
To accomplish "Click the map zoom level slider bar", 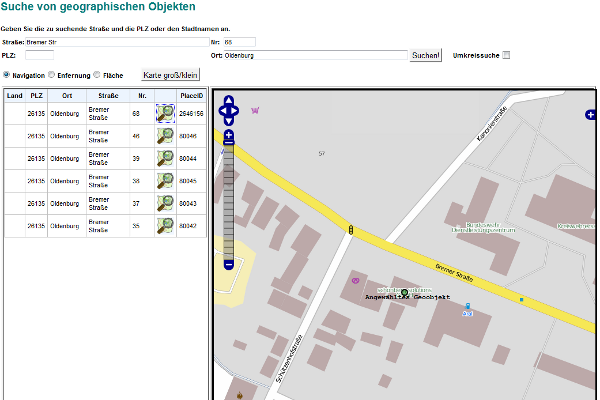I will tap(229, 200).
